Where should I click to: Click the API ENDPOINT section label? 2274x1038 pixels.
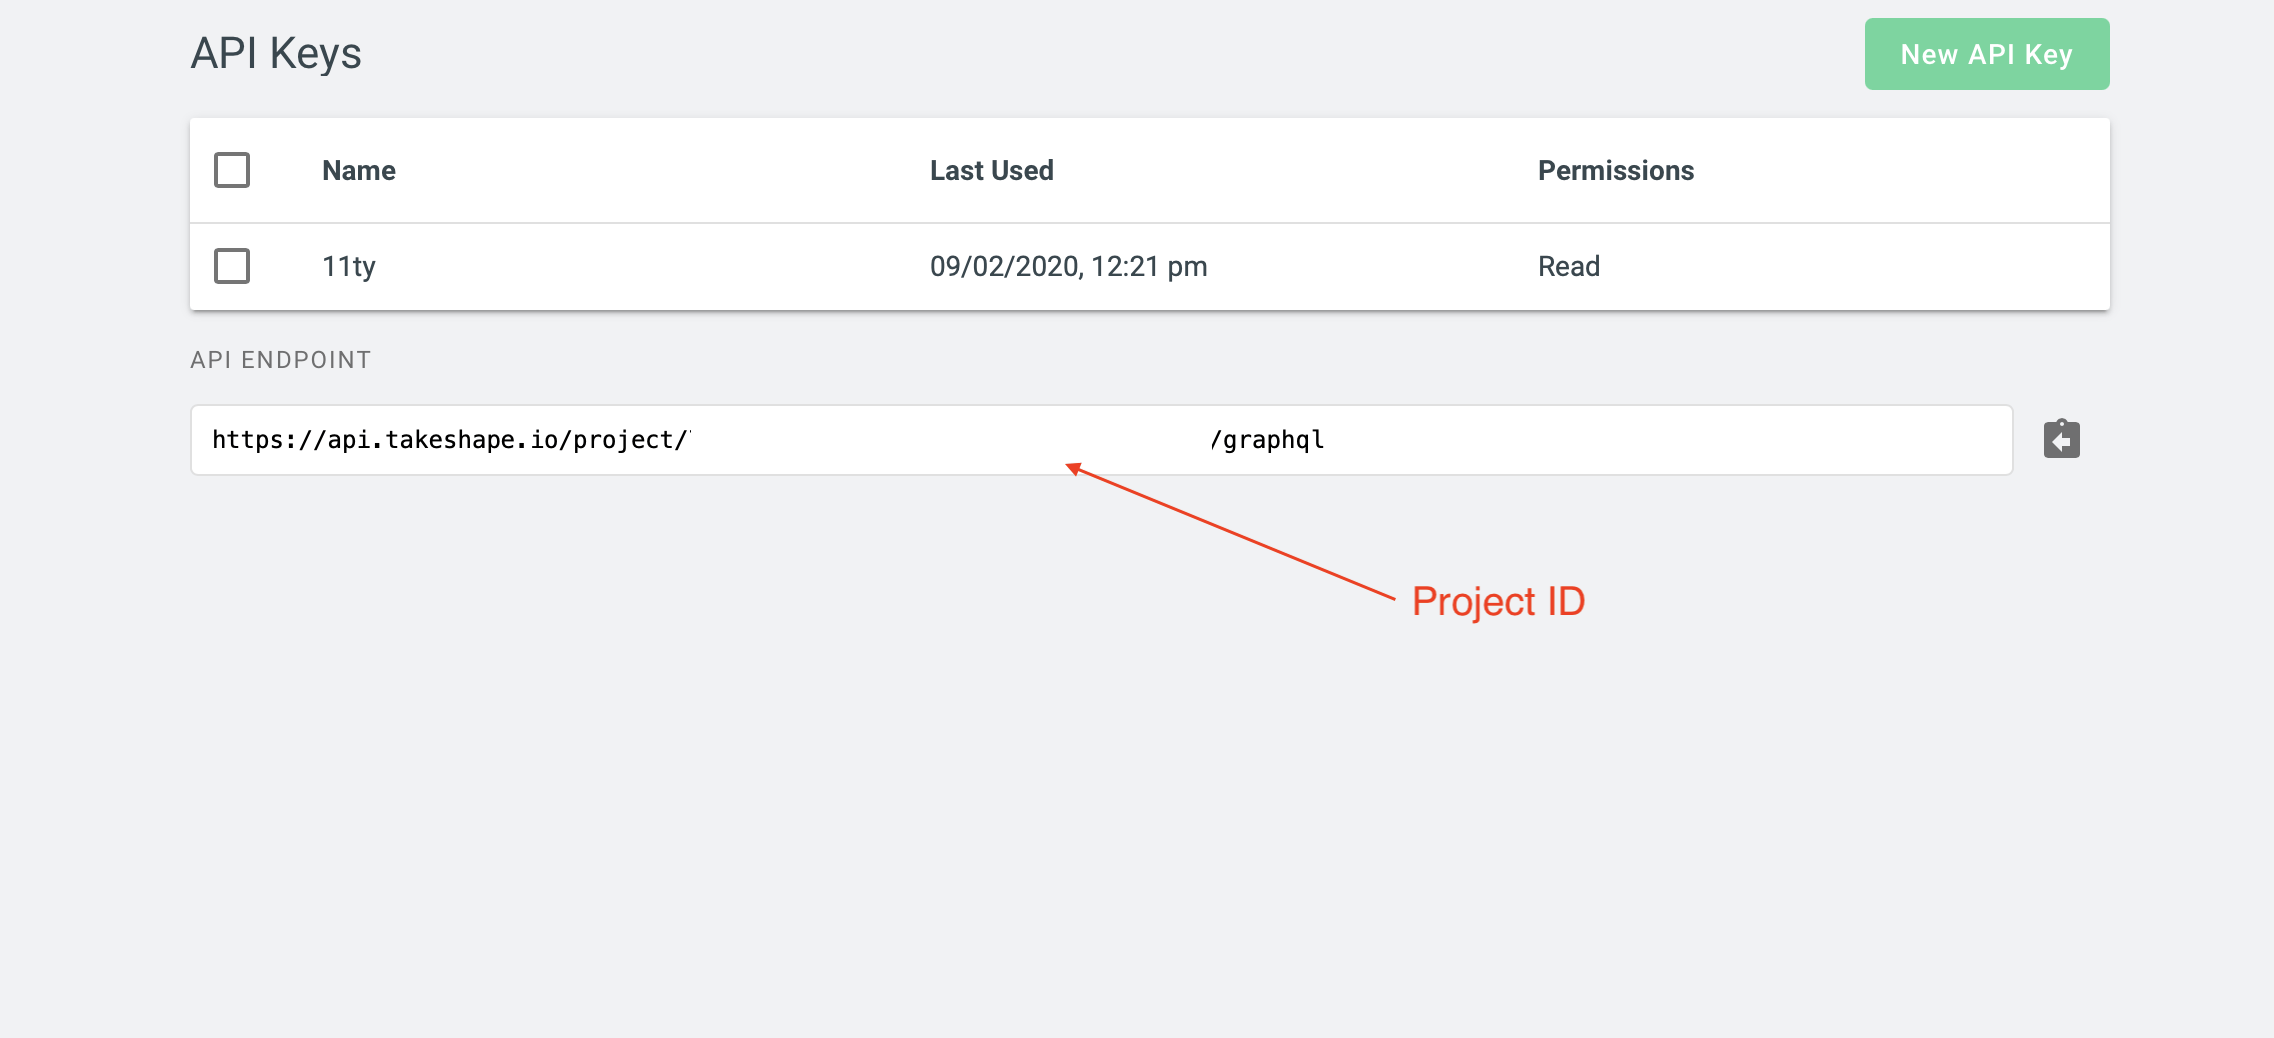click(281, 360)
